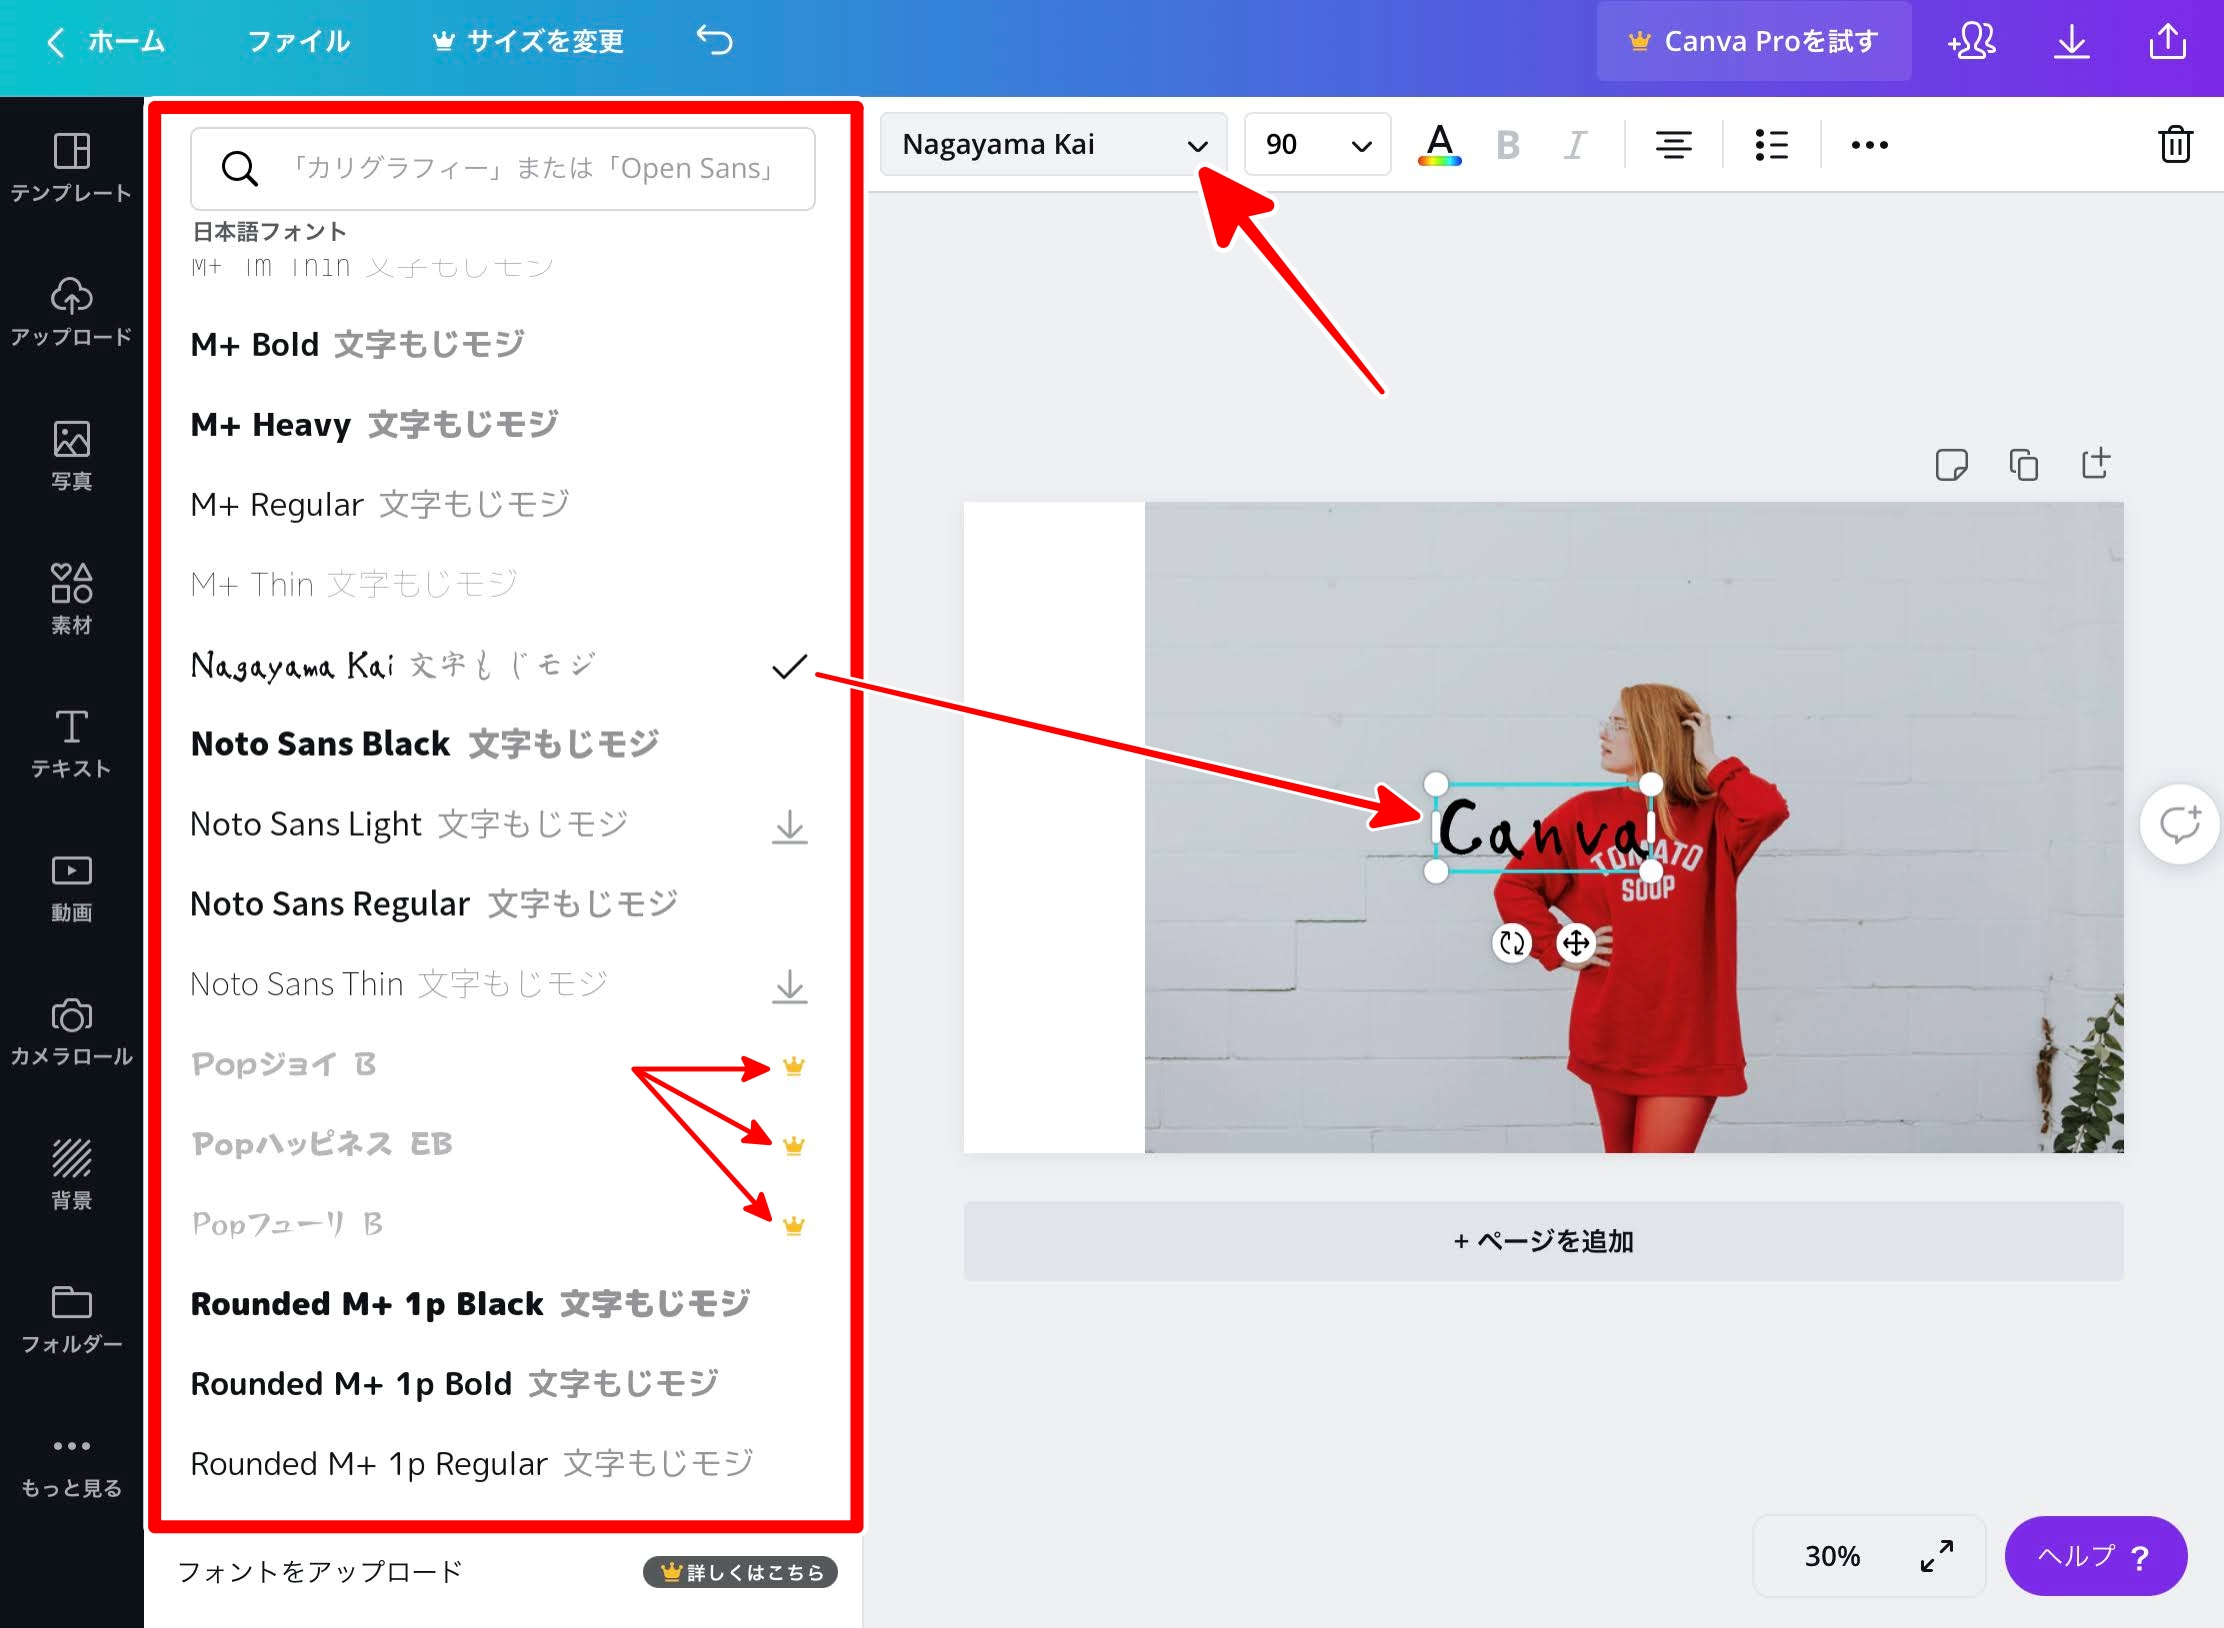Open the カメラロール panel
The width and height of the screenshot is (2224, 1628).
(71, 1032)
